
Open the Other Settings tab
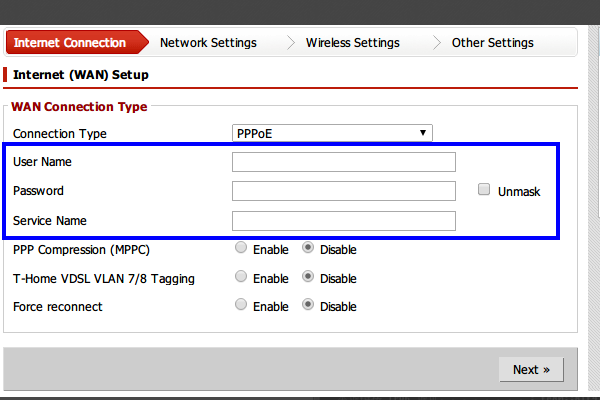(492, 43)
